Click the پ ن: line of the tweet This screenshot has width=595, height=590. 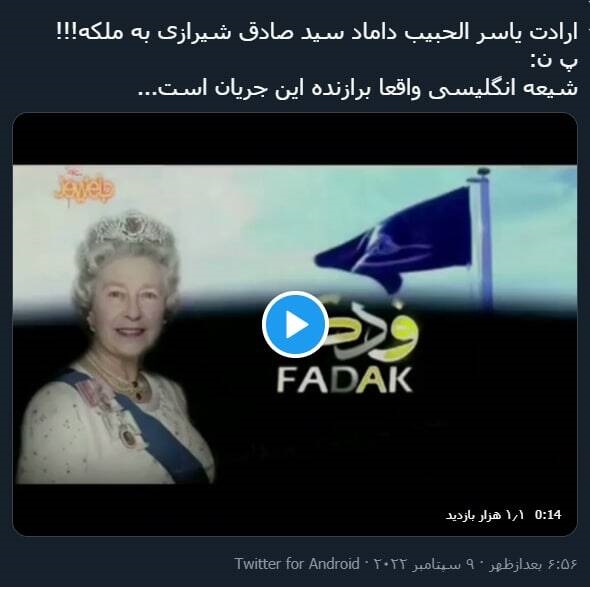pyautogui.click(x=554, y=61)
